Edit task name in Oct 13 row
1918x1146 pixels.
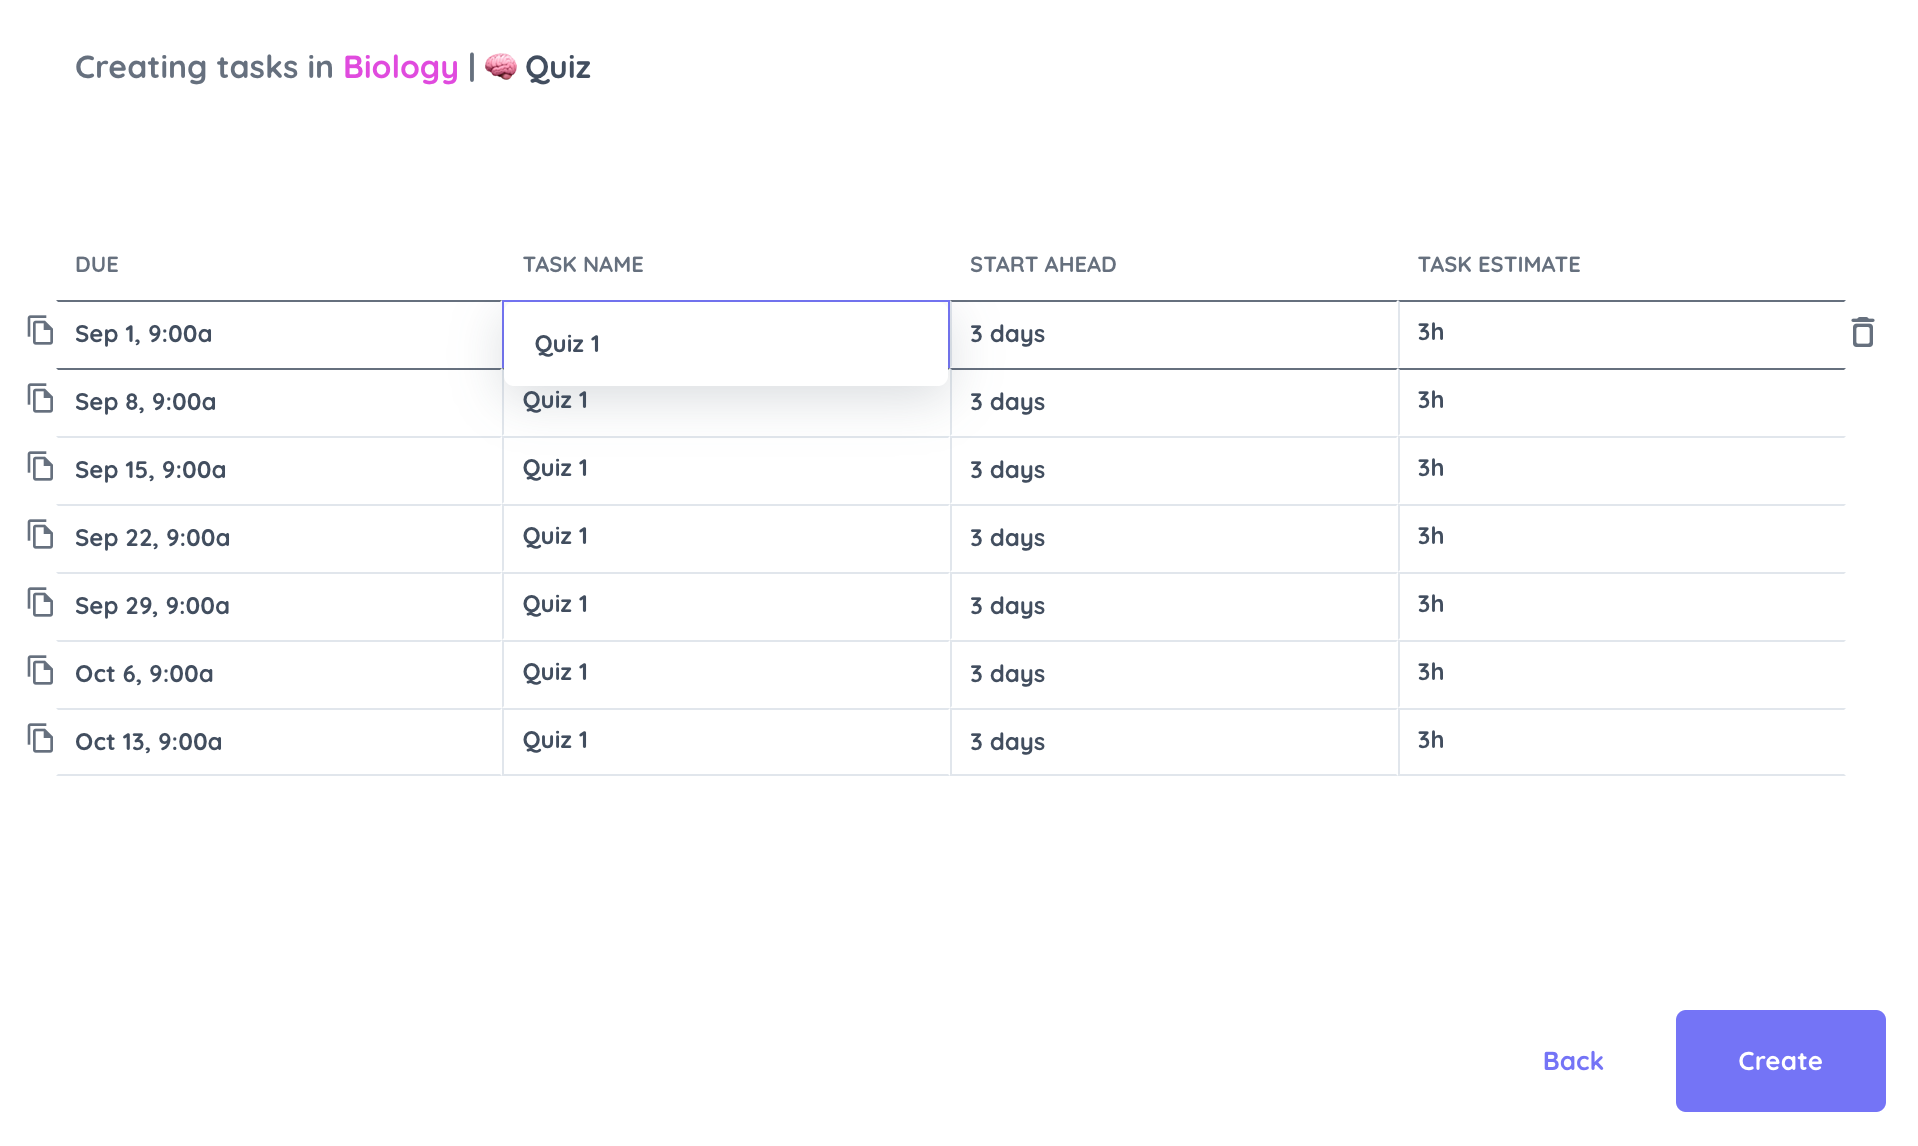(726, 742)
